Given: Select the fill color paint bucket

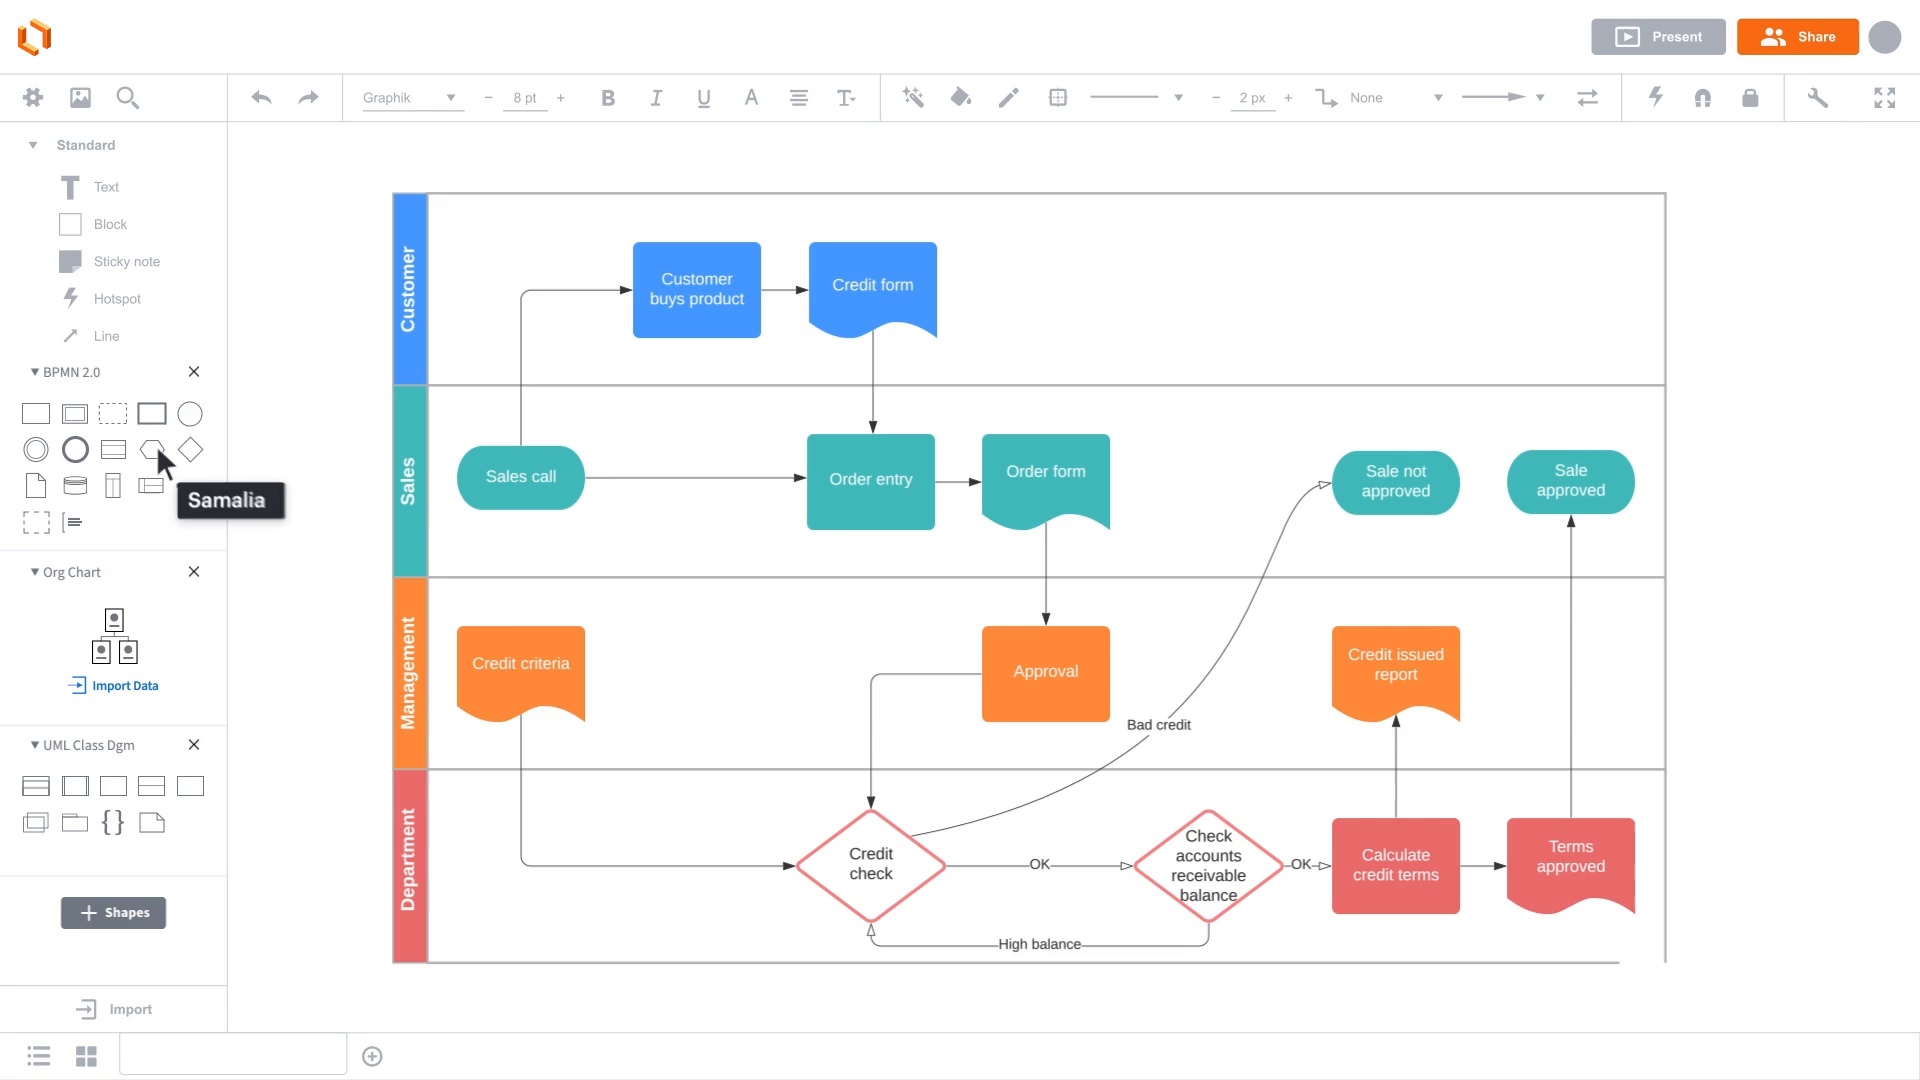Looking at the screenshot, I should (960, 98).
